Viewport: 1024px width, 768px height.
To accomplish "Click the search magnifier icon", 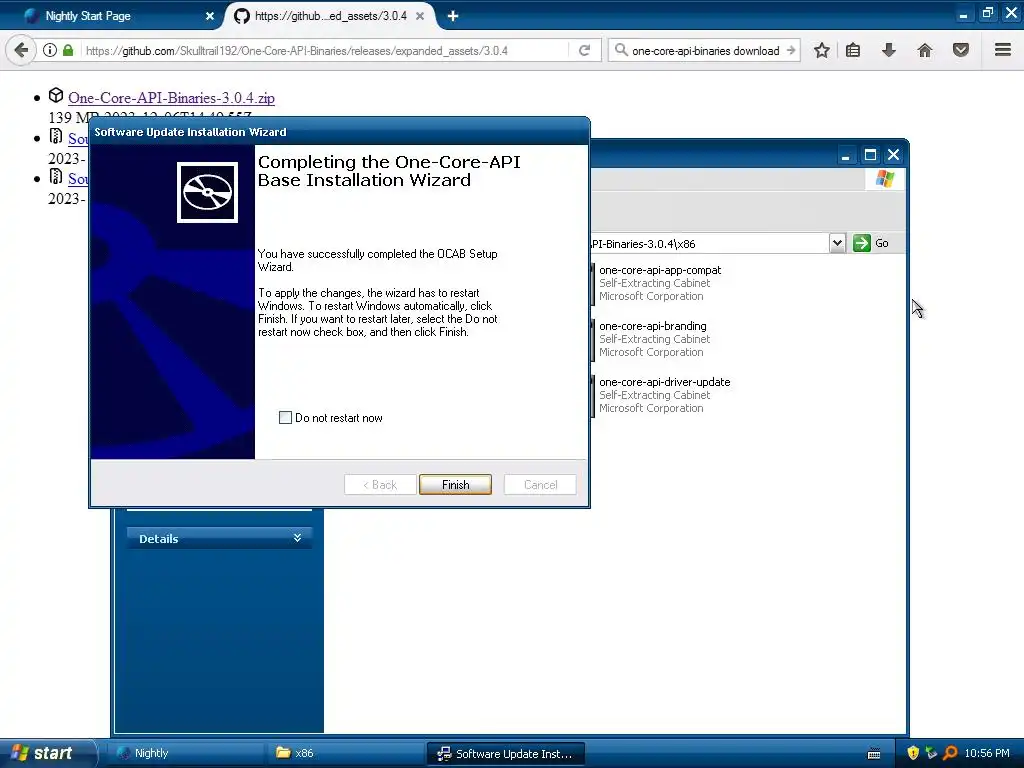I will (x=621, y=50).
